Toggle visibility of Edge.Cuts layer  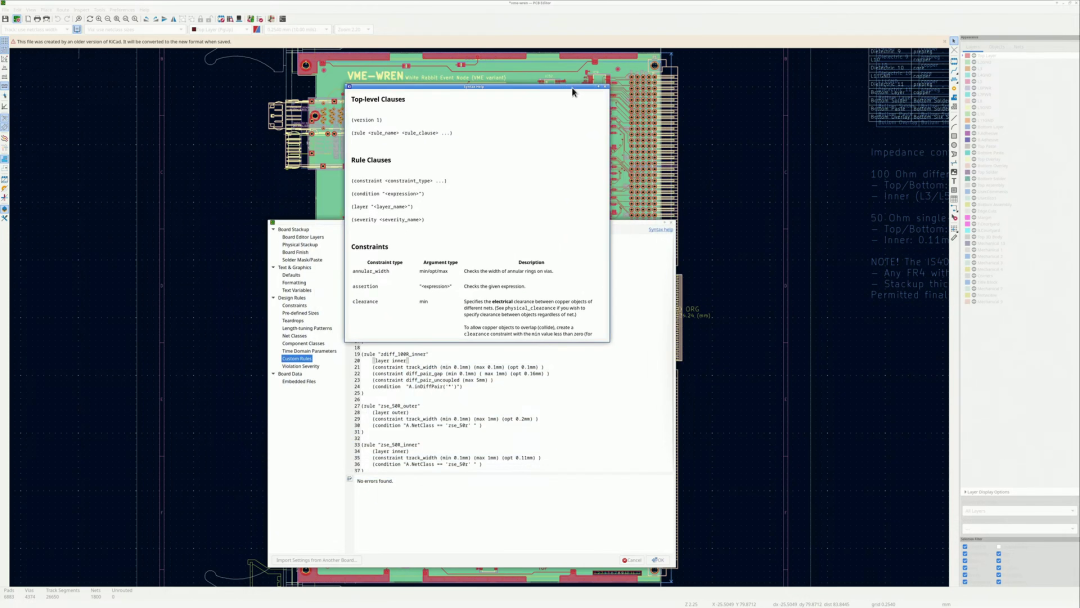point(974,211)
